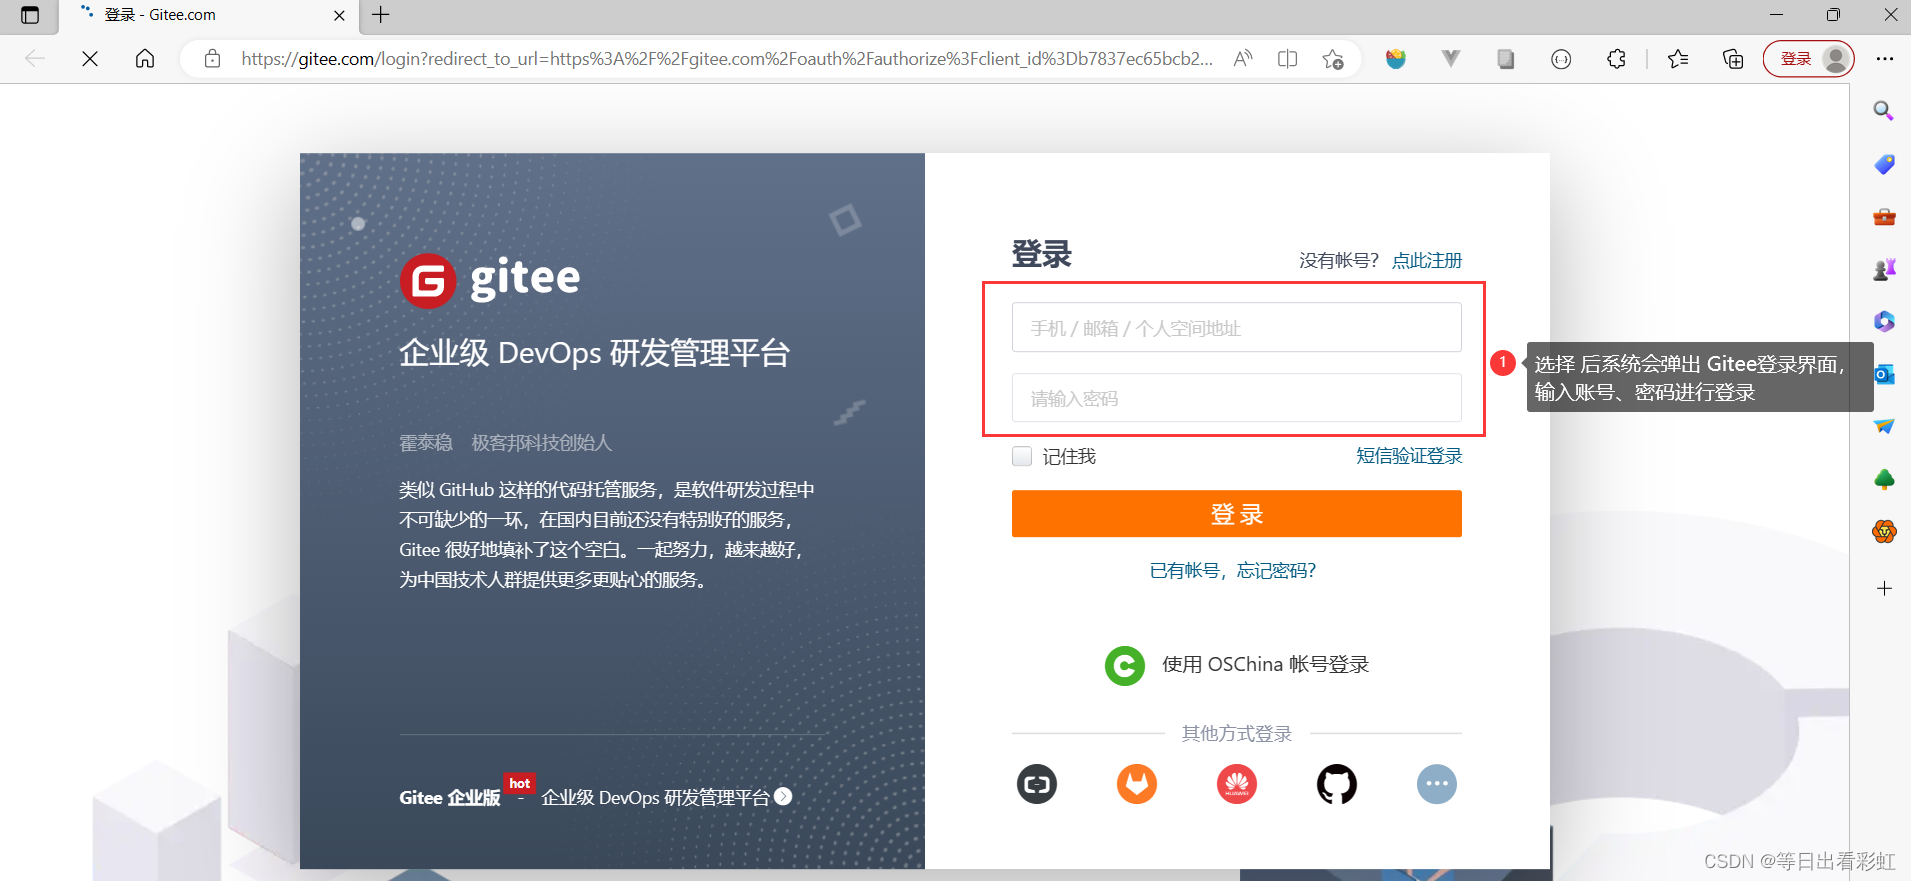This screenshot has height=881, width=1911.
Task: Go to browser home page
Action: coord(145,59)
